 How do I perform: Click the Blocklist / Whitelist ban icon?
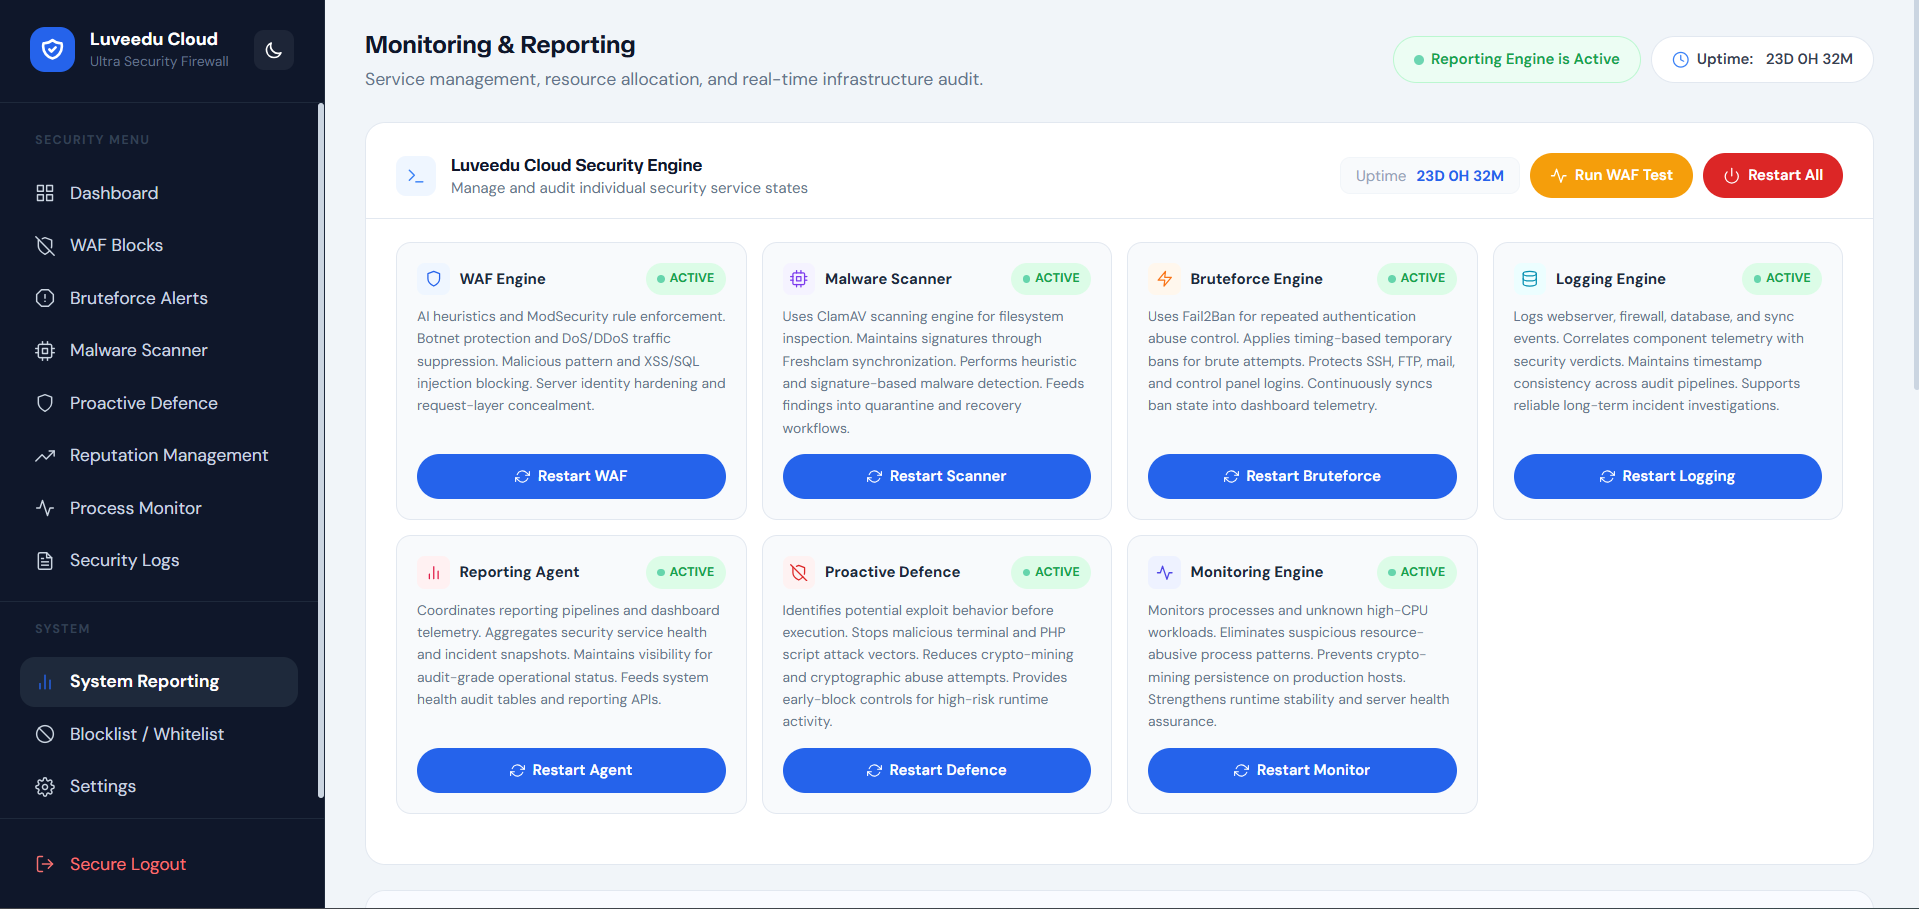point(45,734)
